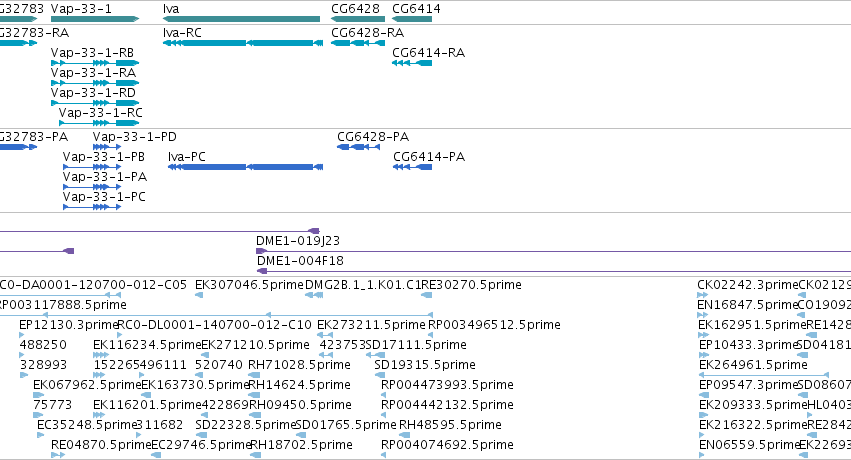The height and width of the screenshot is (460, 851).
Task: Click the EK307046.5prime EST label
Action: (x=249, y=285)
